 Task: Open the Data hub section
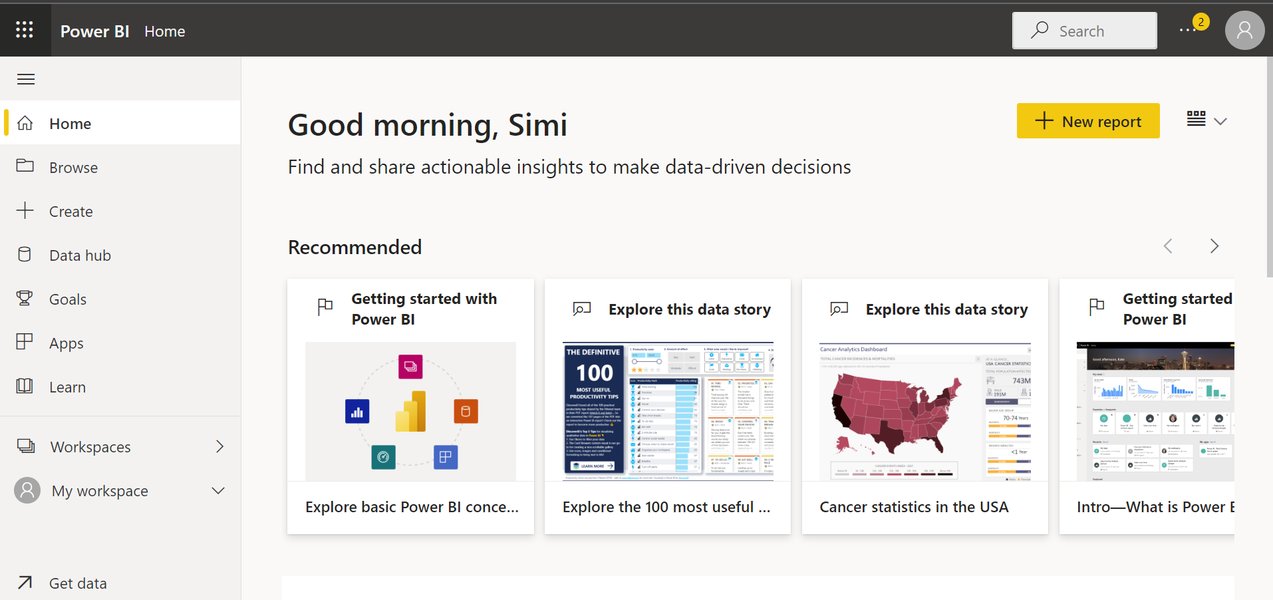(x=79, y=255)
